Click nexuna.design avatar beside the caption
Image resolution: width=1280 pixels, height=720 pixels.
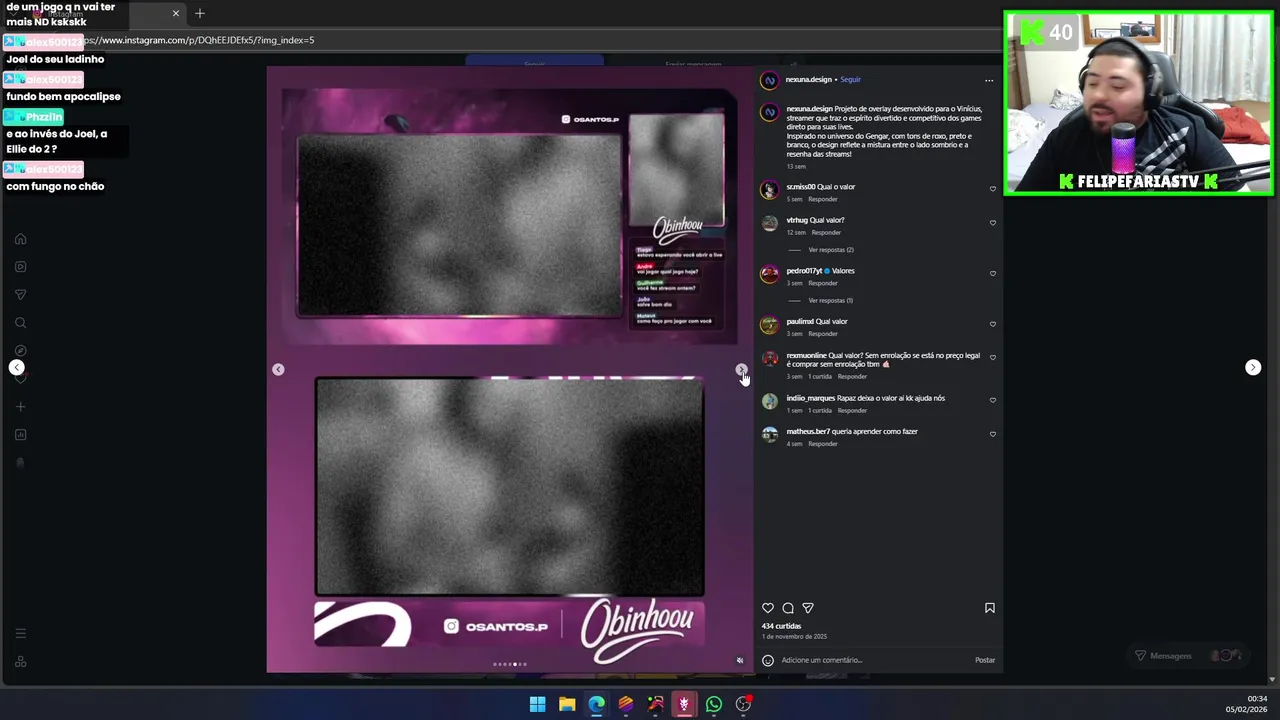769,112
